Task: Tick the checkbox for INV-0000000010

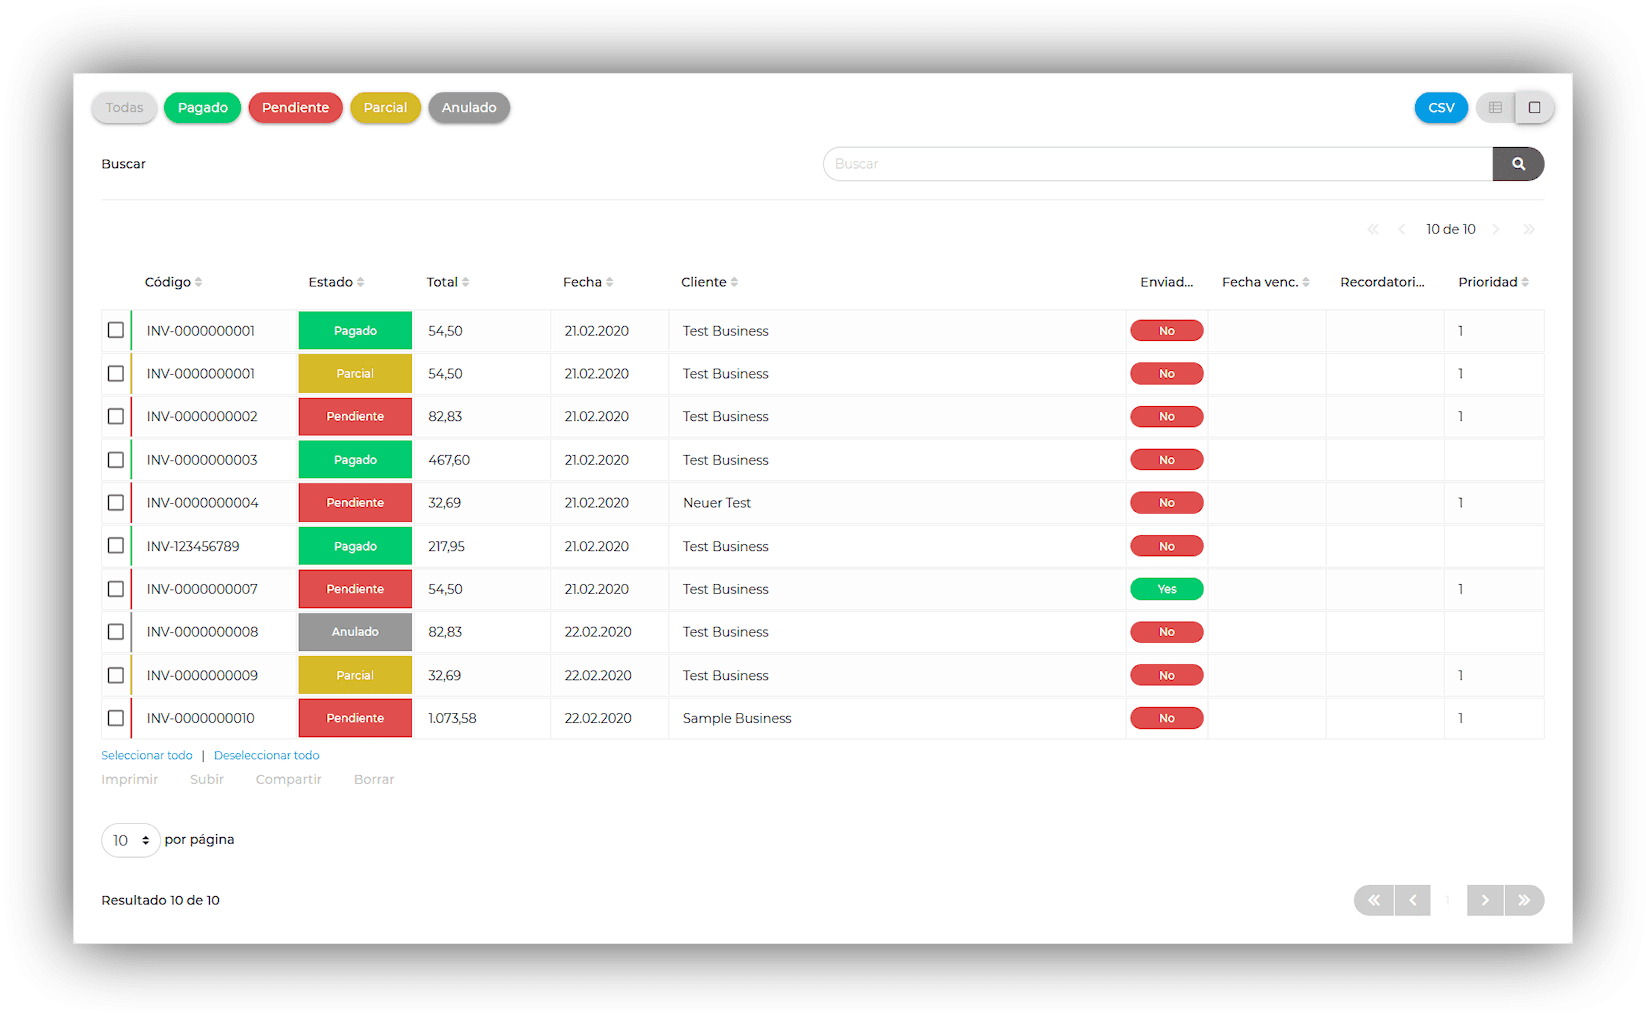Action: coord(116,718)
